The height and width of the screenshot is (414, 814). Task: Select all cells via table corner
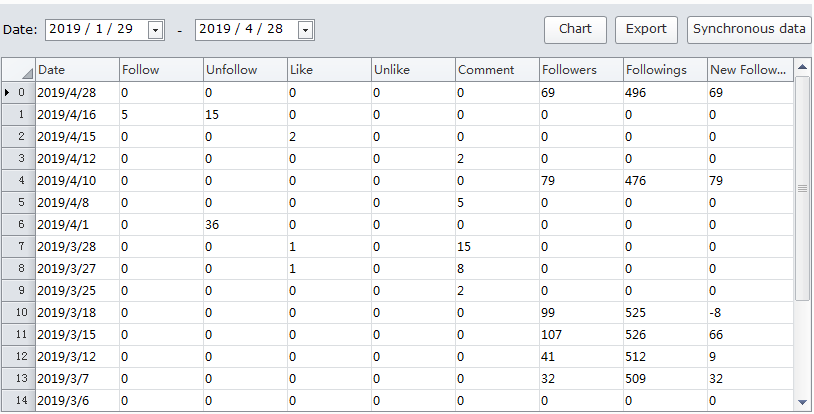[x=18, y=70]
